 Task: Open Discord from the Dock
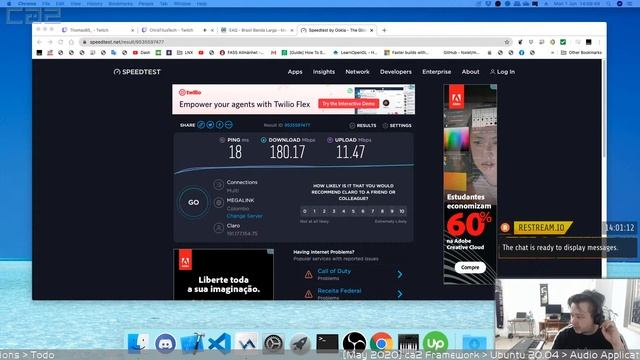(x=165, y=343)
